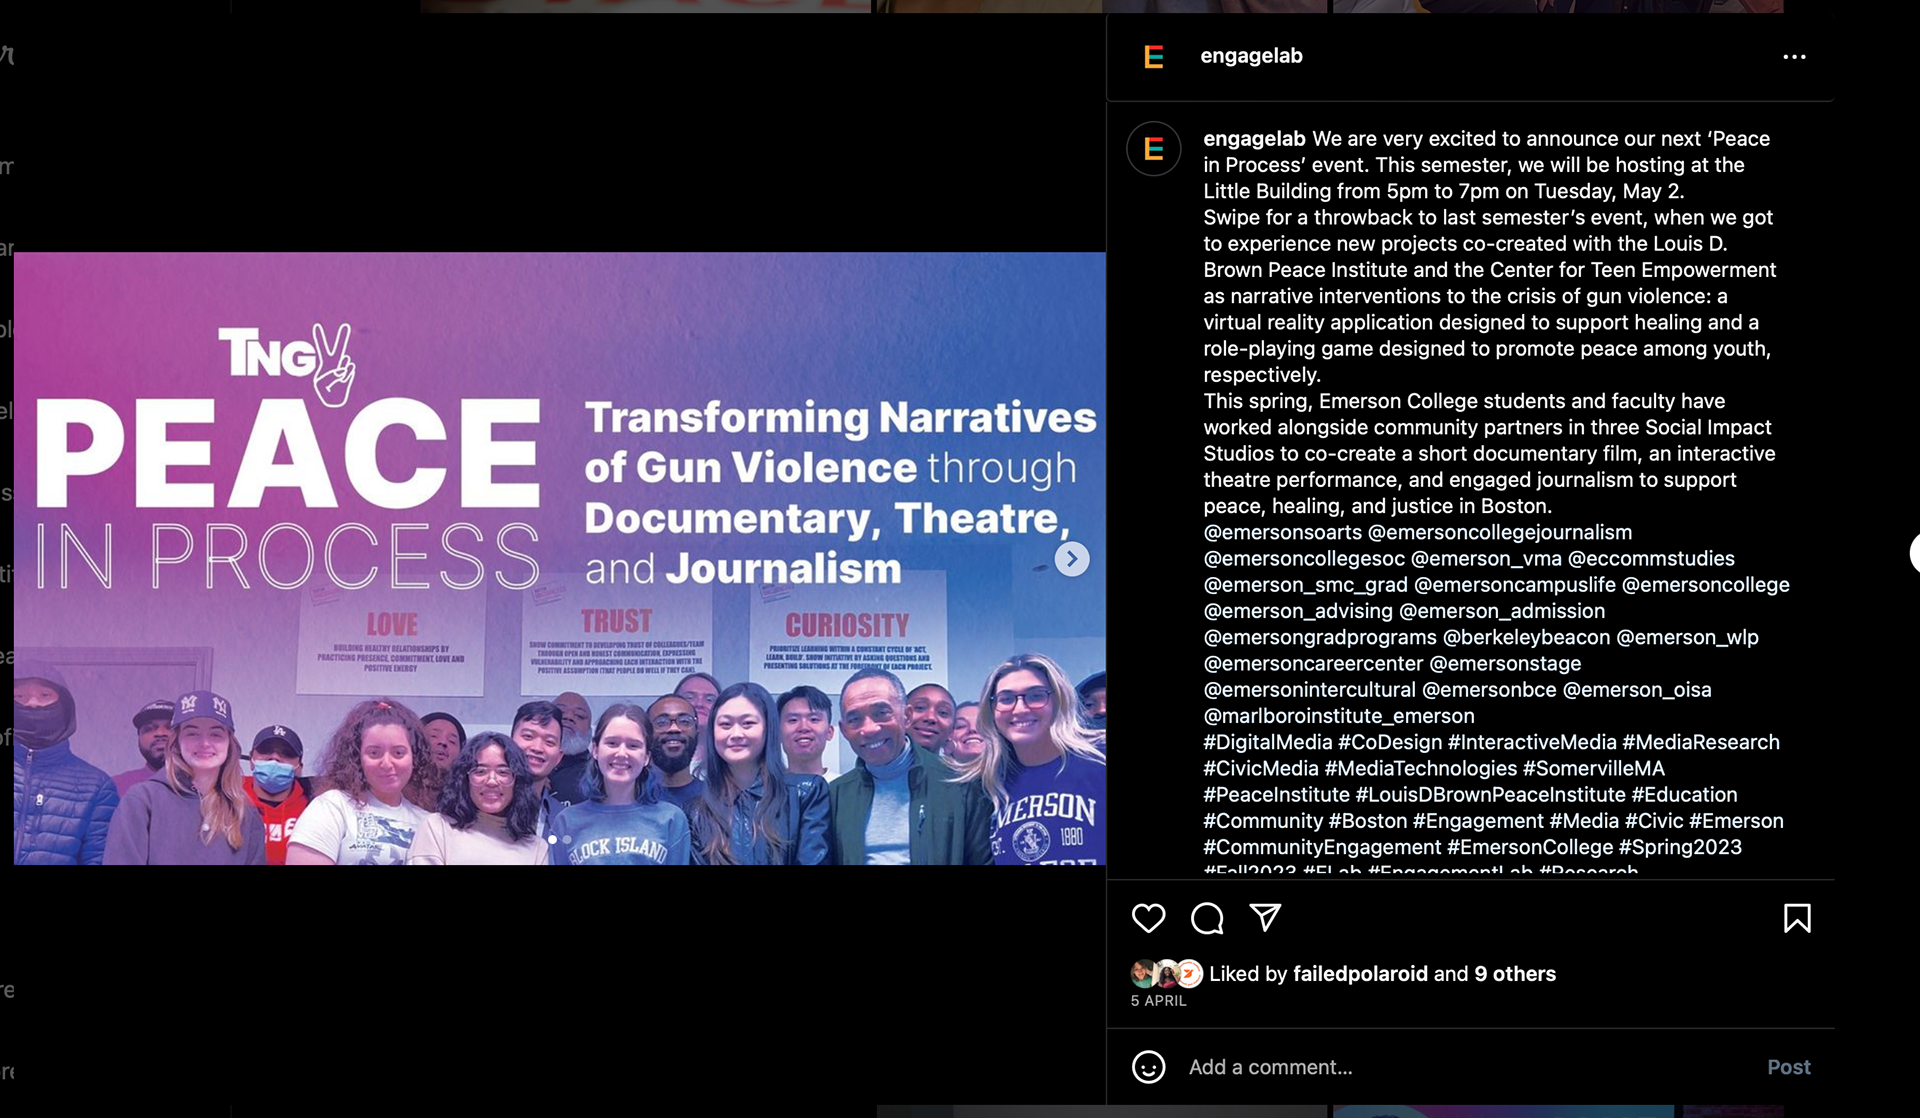Open the @emerson_smc_grad mention
Image resolution: width=1920 pixels, height=1118 pixels.
click(x=1305, y=585)
